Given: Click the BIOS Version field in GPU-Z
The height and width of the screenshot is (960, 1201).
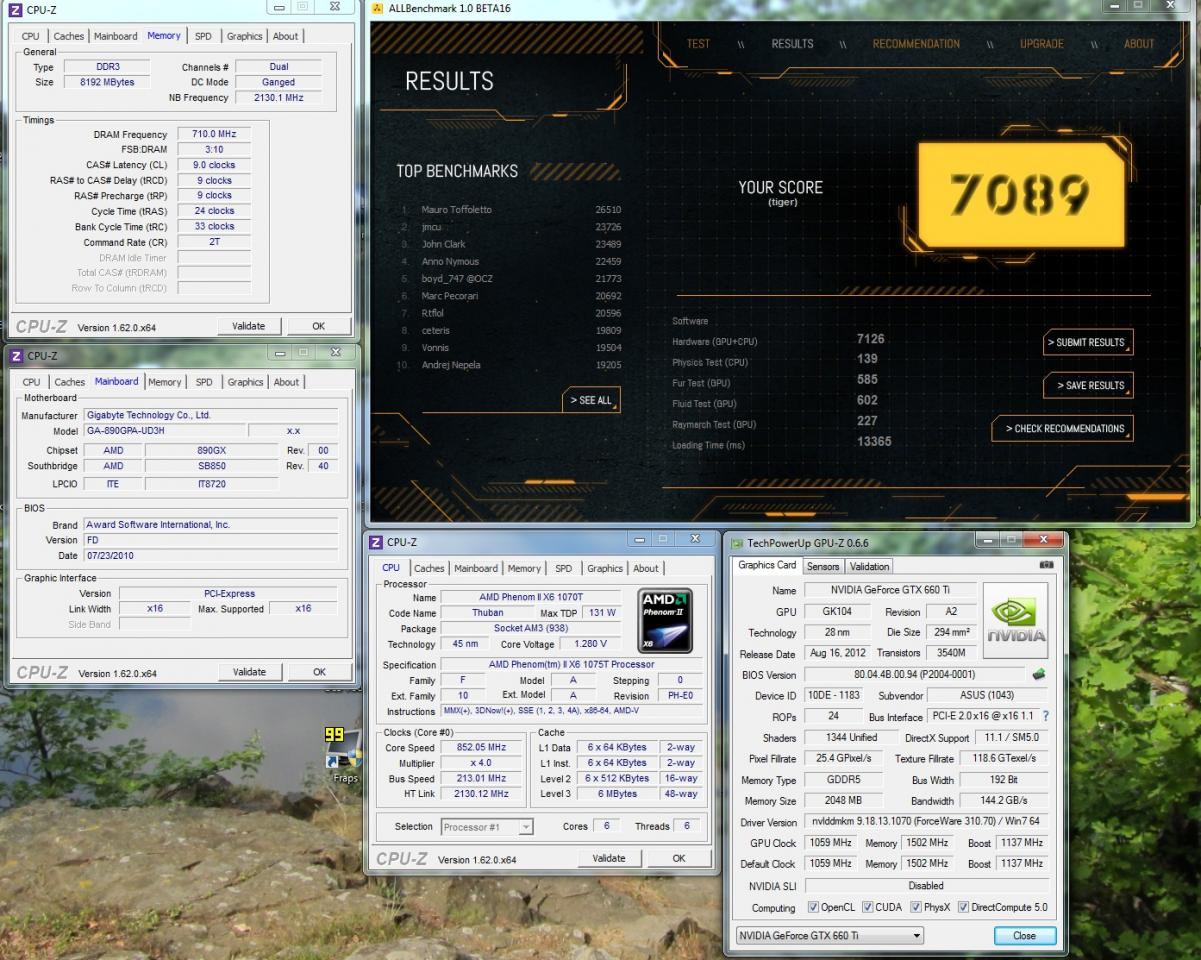Looking at the screenshot, I should [x=913, y=675].
